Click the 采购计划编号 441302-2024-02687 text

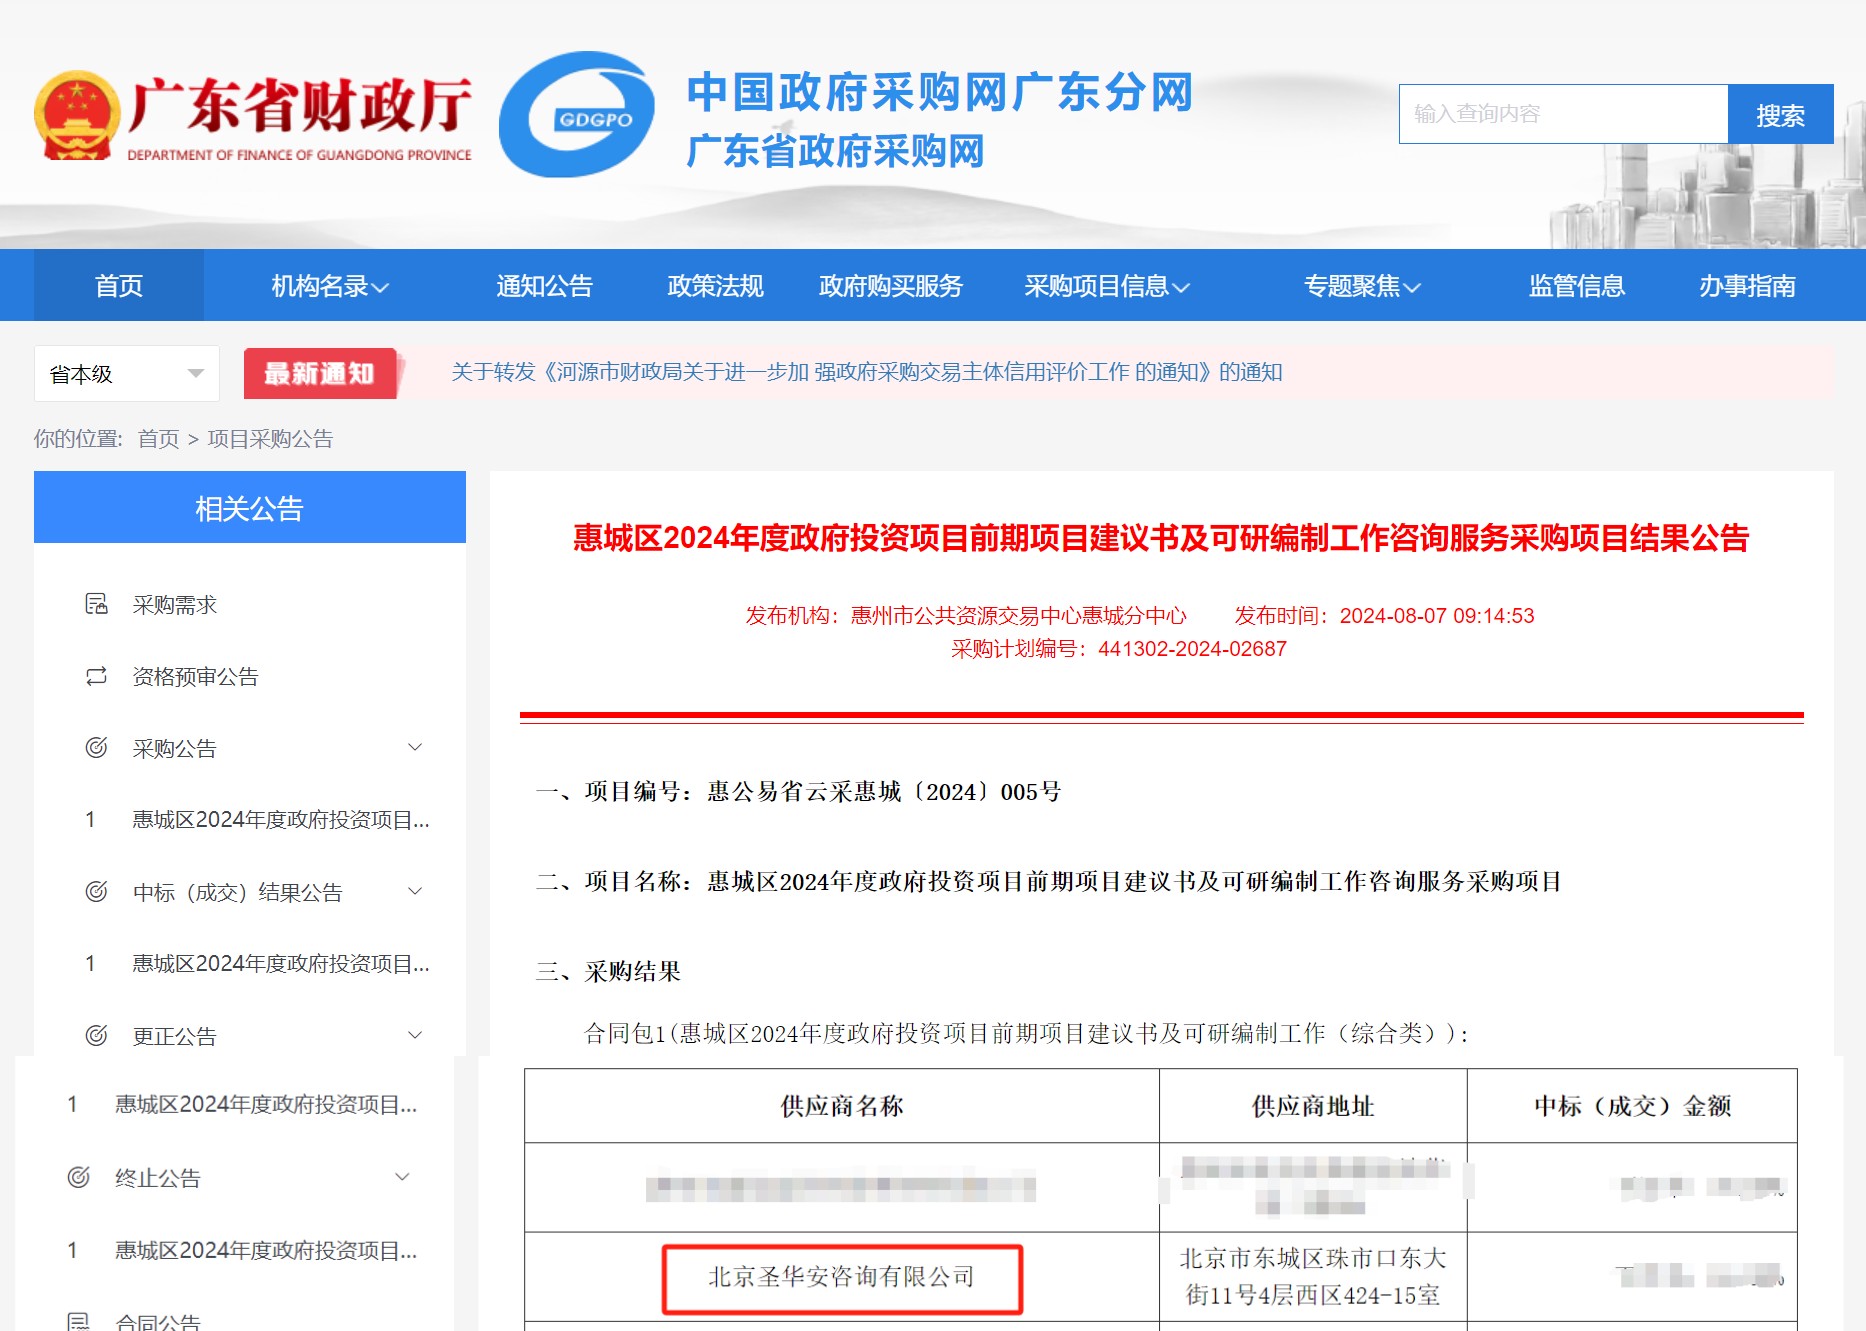pos(1119,649)
